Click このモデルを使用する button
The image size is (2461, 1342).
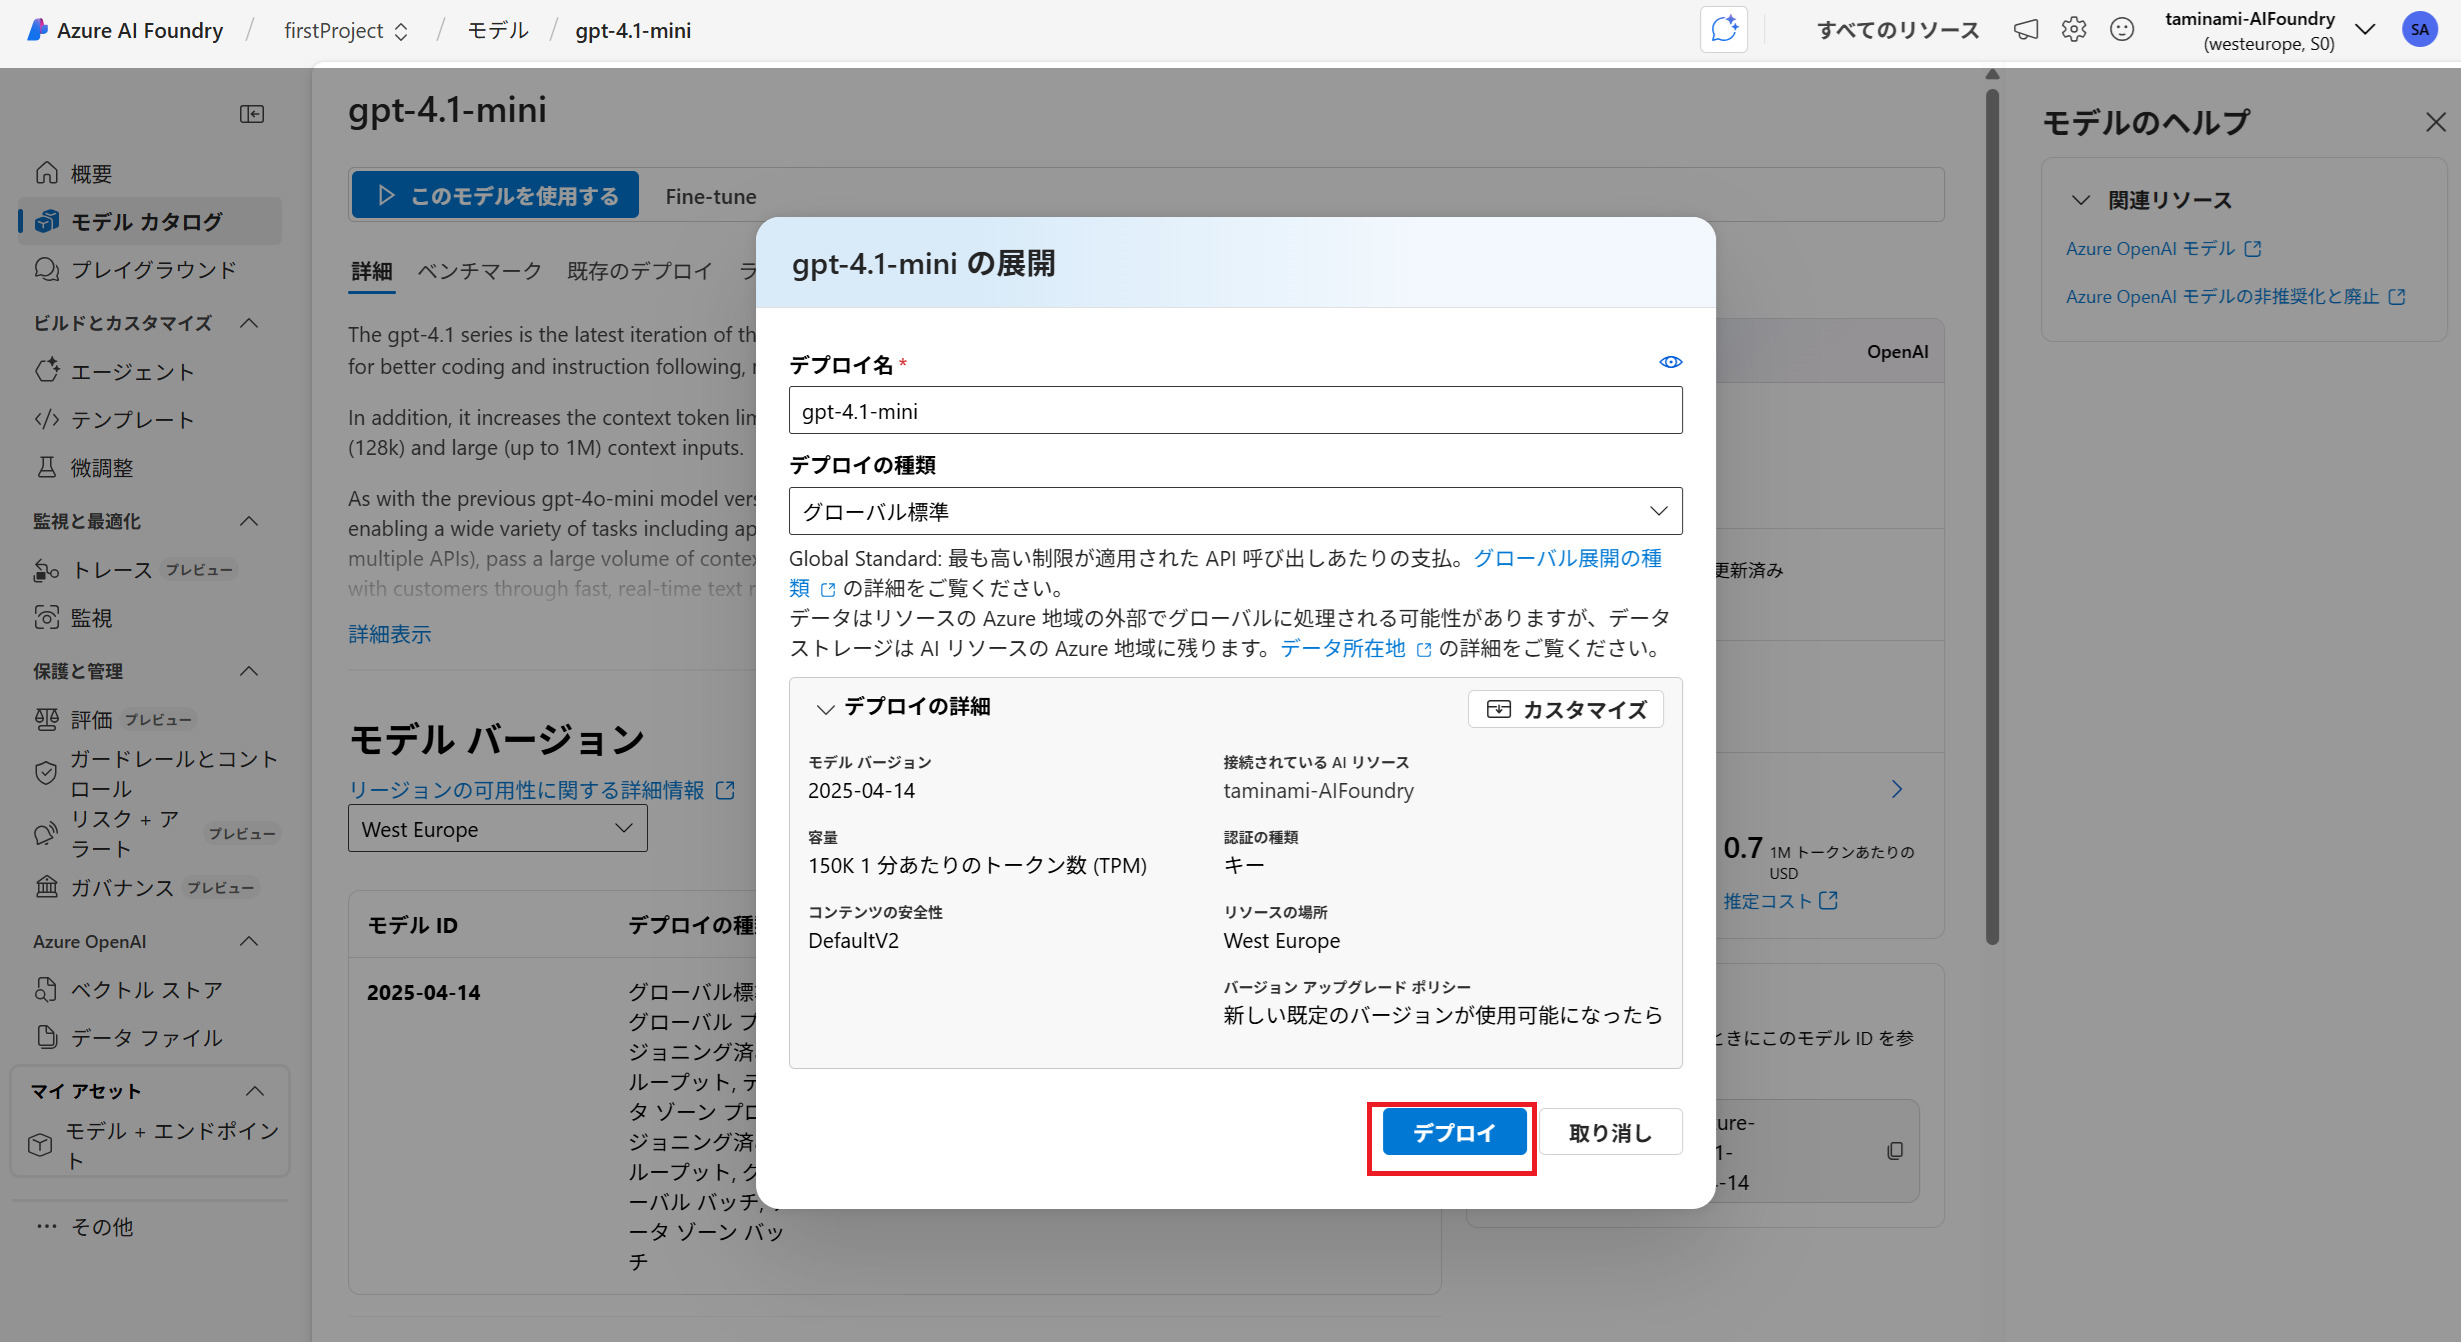pyautogui.click(x=495, y=195)
